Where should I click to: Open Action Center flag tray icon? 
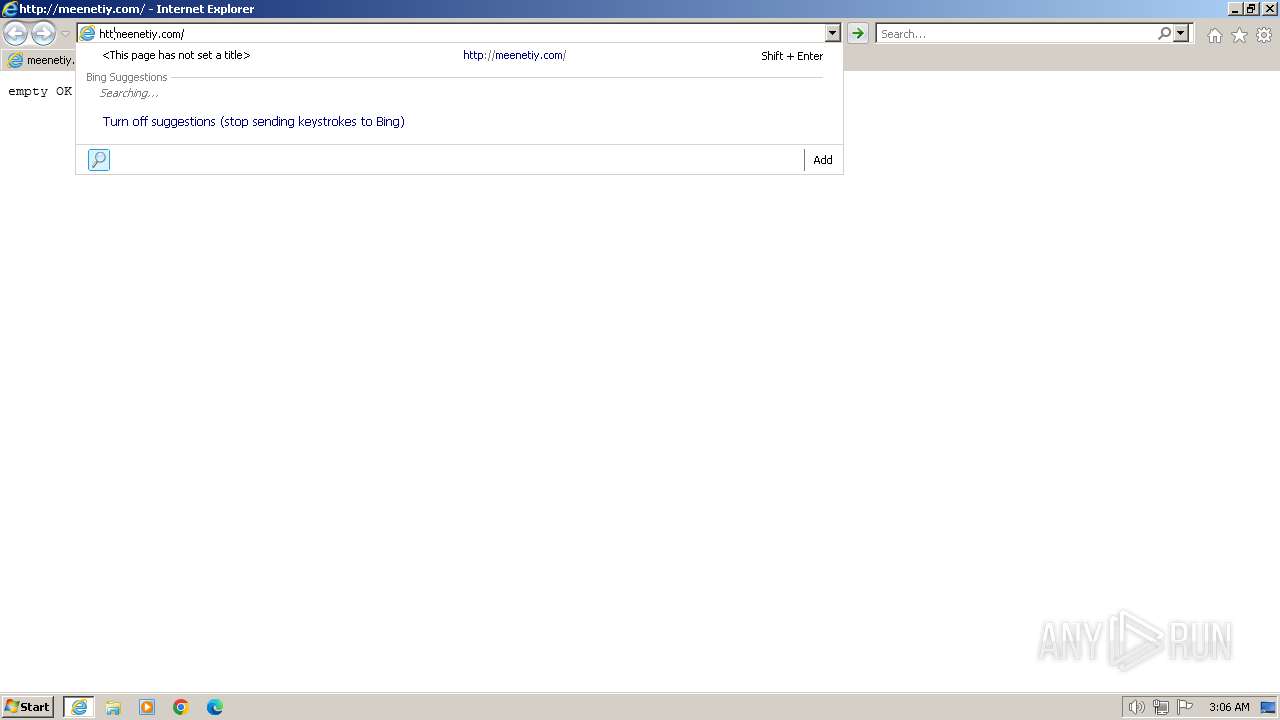pos(1185,707)
